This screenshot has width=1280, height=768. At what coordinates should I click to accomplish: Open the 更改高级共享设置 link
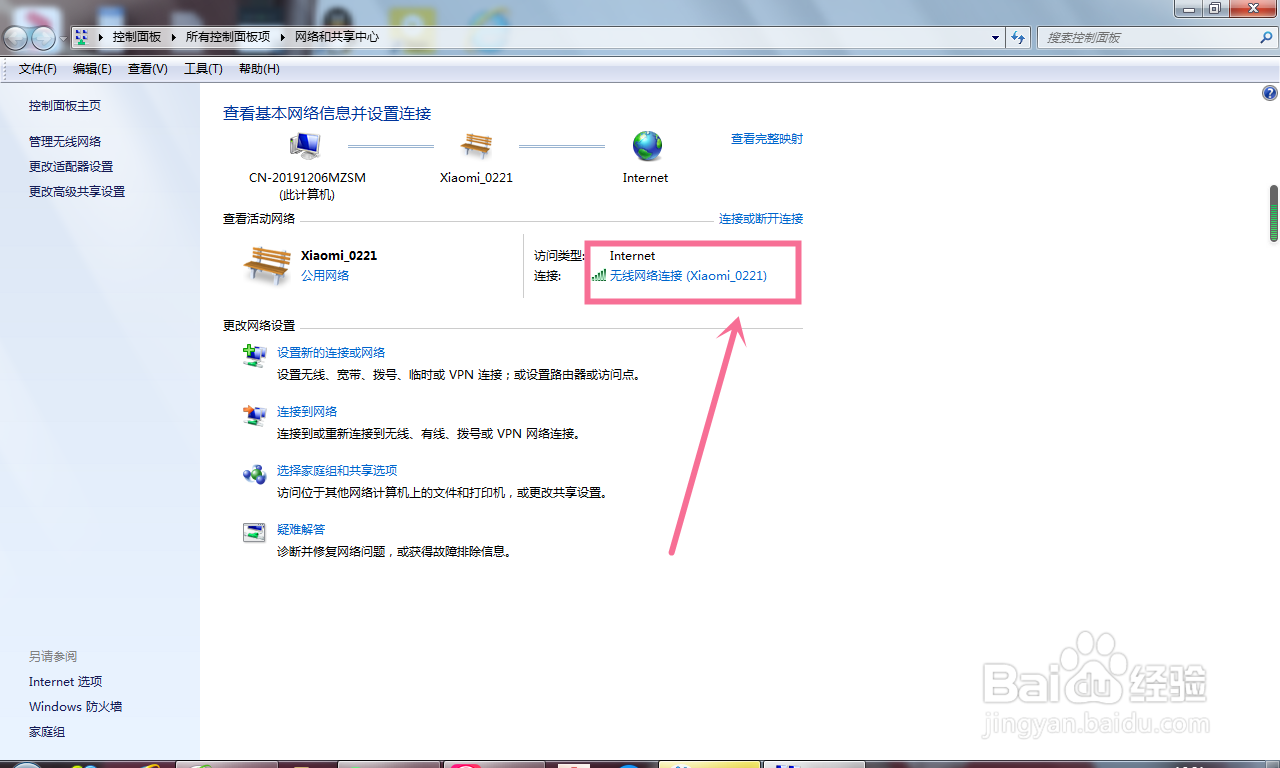click(x=77, y=192)
